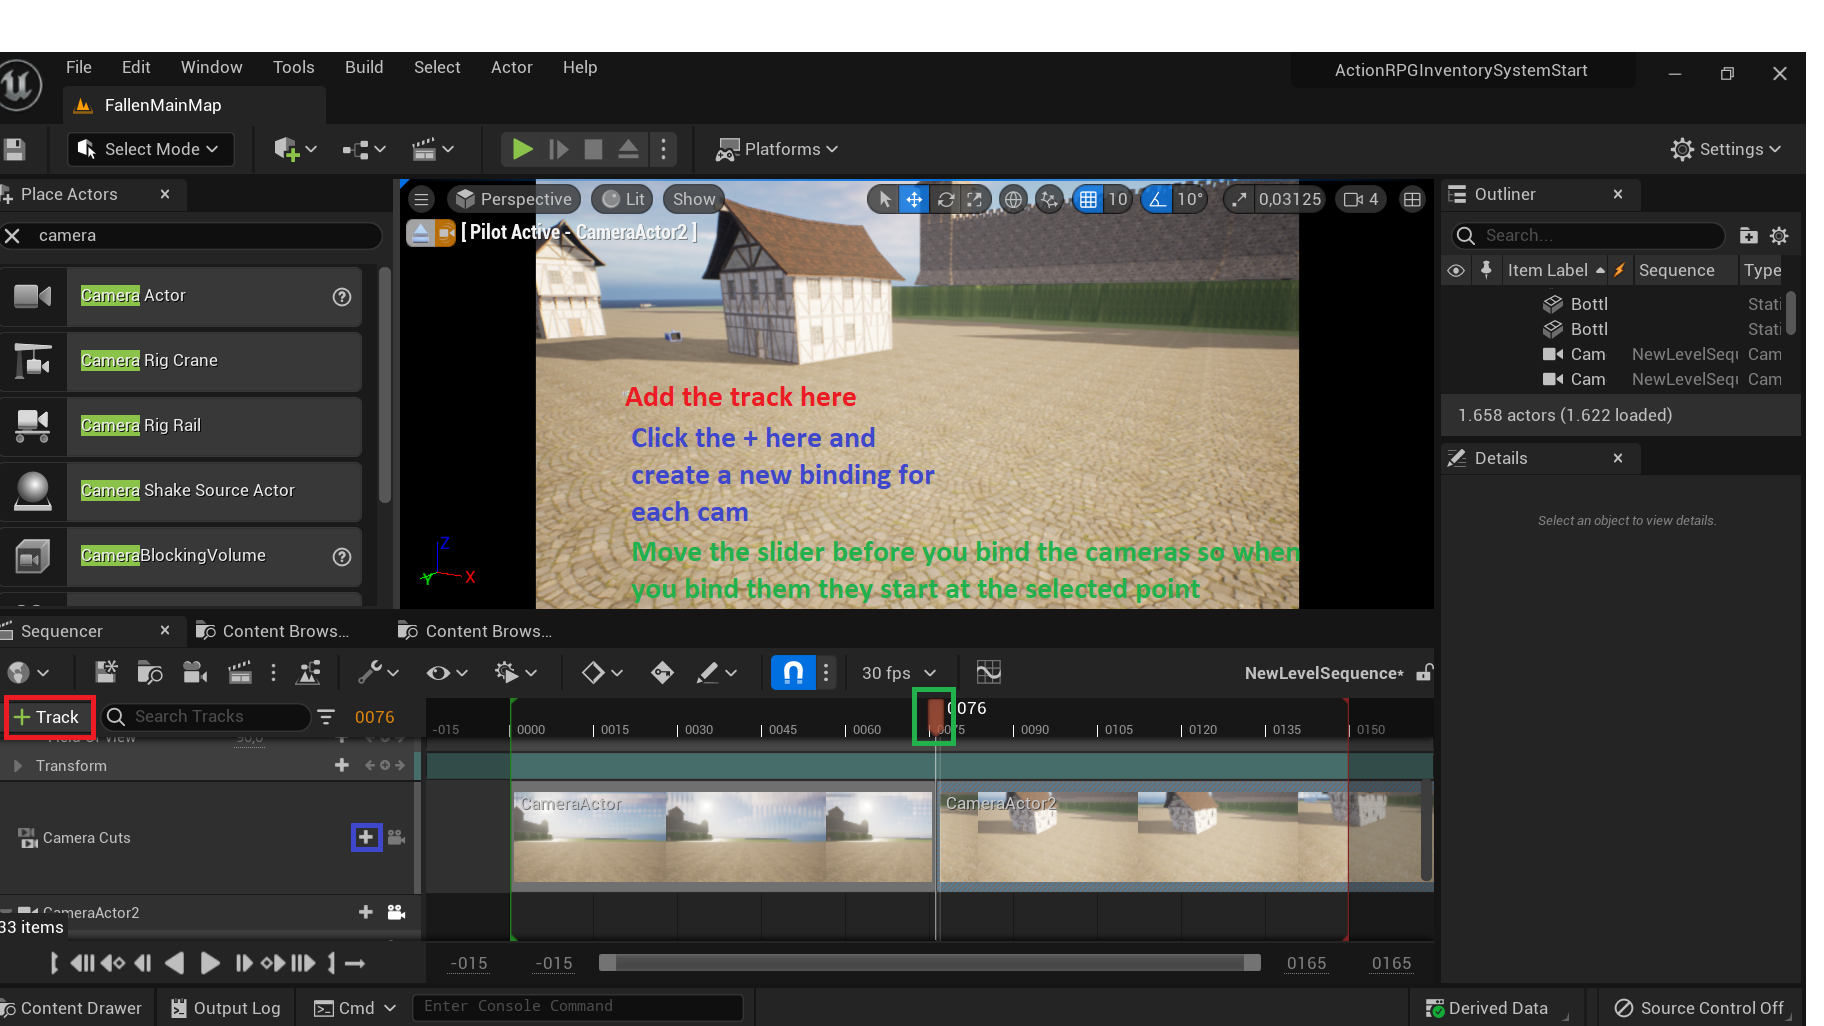Click the browse to sequence asset icon in Sequencer
This screenshot has height=1026, width=1824.
click(150, 673)
